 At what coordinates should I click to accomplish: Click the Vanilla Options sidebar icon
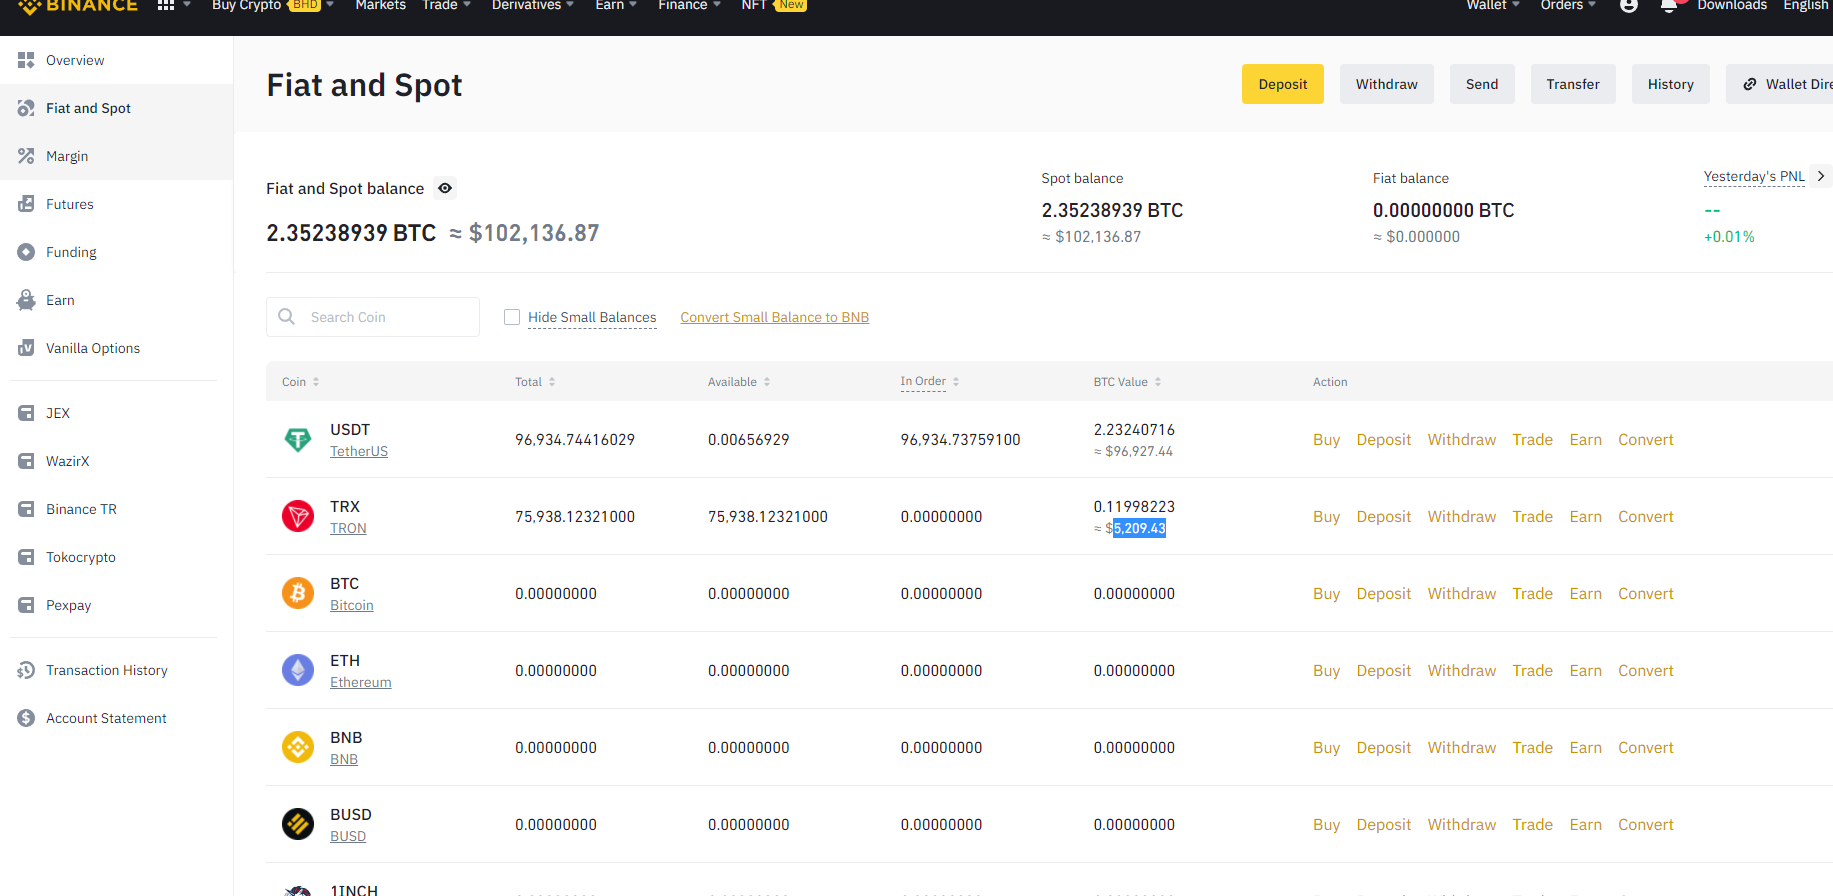coord(26,348)
